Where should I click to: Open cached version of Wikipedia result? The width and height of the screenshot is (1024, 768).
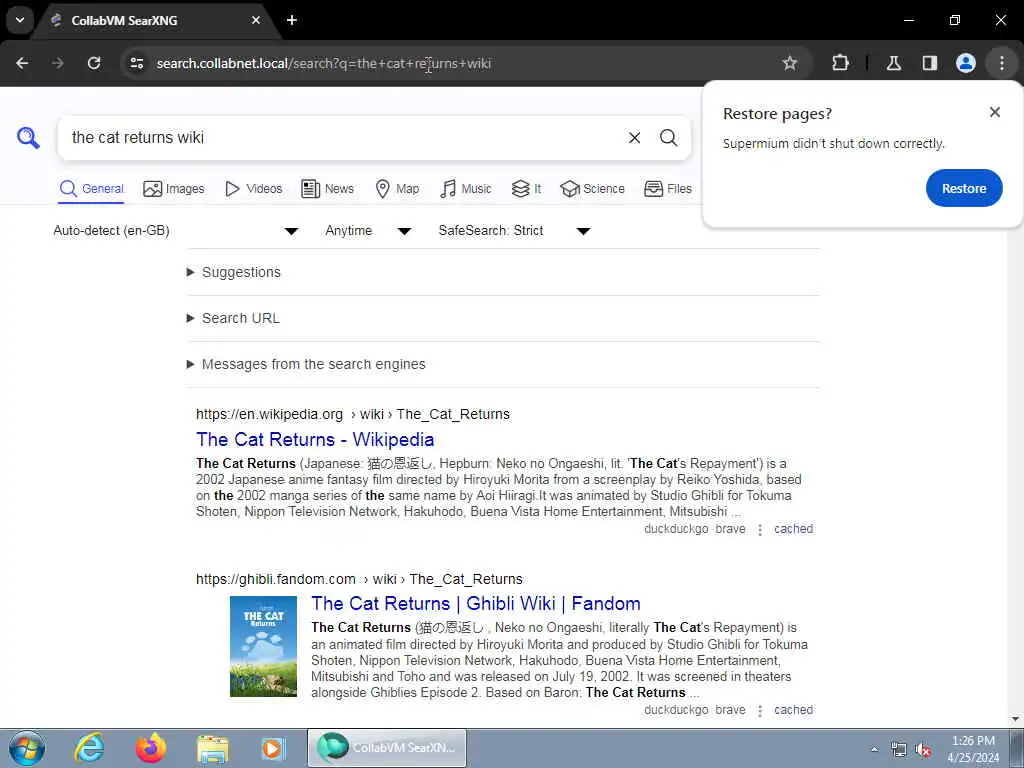tap(793, 529)
